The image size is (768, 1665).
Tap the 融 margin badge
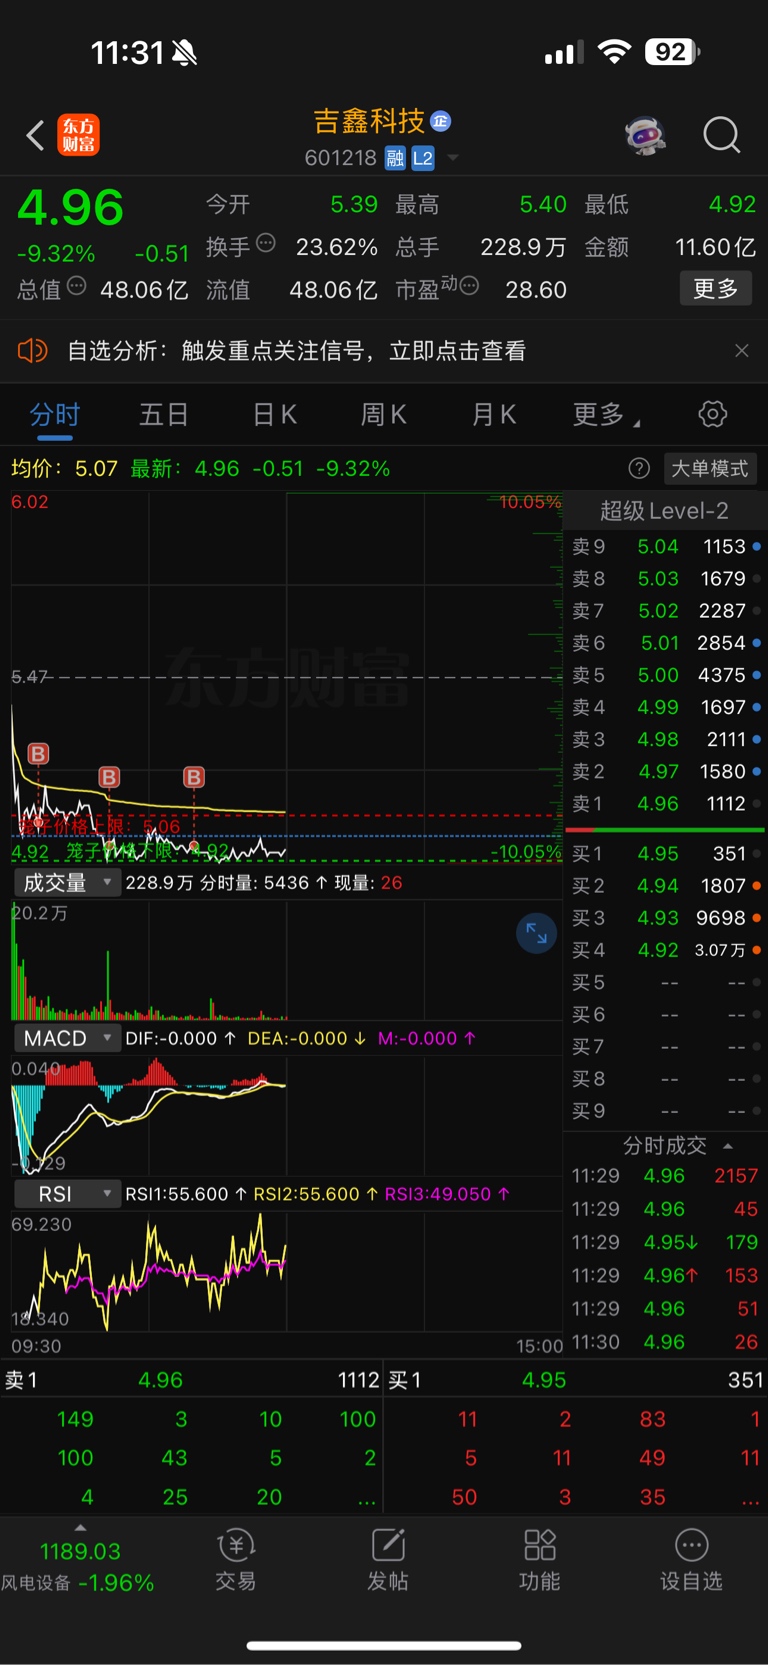[395, 158]
